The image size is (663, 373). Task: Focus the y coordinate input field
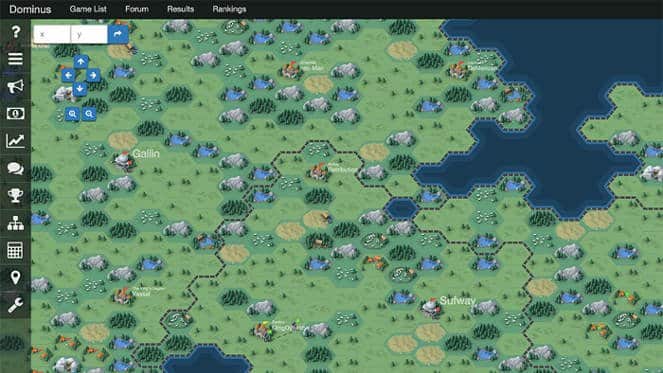(89, 34)
